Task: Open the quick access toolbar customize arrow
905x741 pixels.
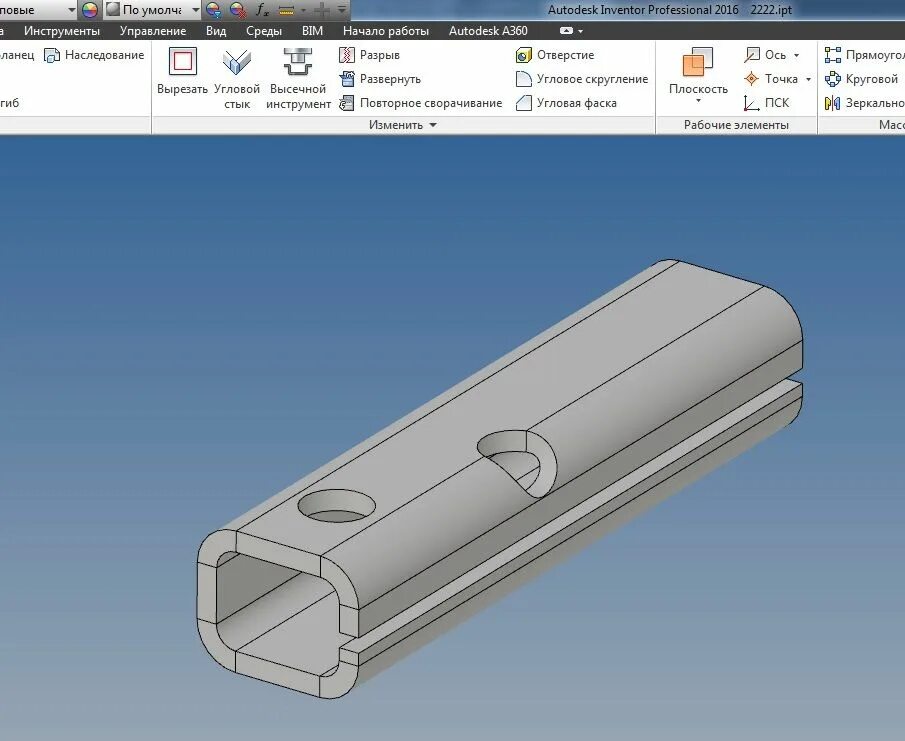Action: [x=342, y=9]
